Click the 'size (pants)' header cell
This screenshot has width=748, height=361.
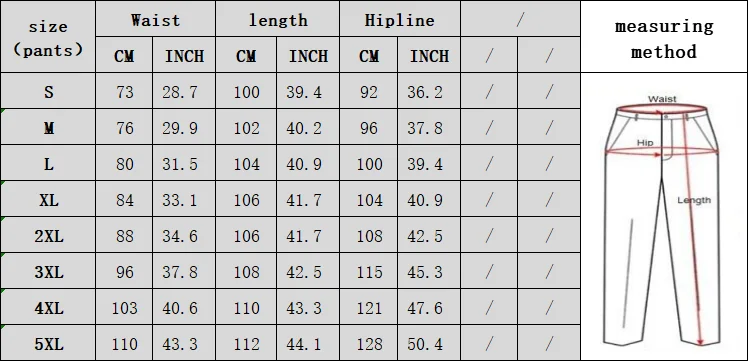click(x=48, y=37)
